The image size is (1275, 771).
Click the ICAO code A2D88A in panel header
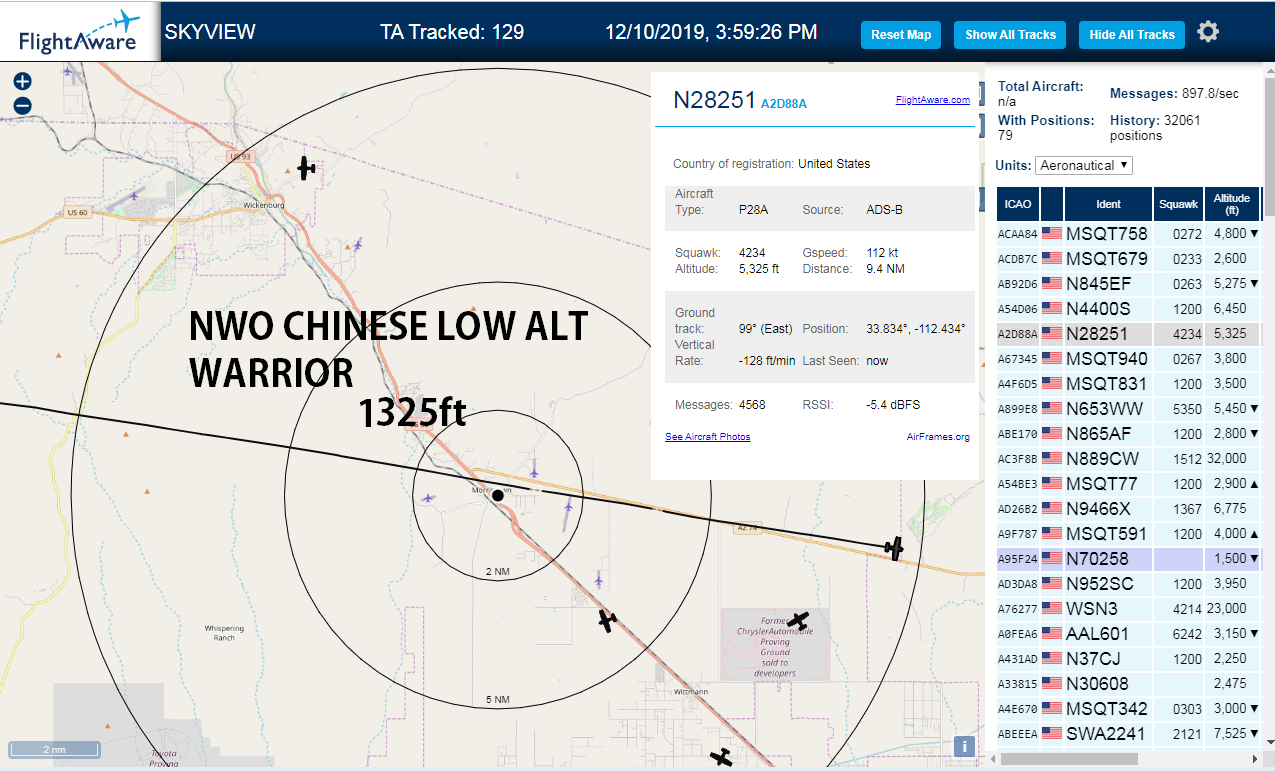pyautogui.click(x=784, y=103)
